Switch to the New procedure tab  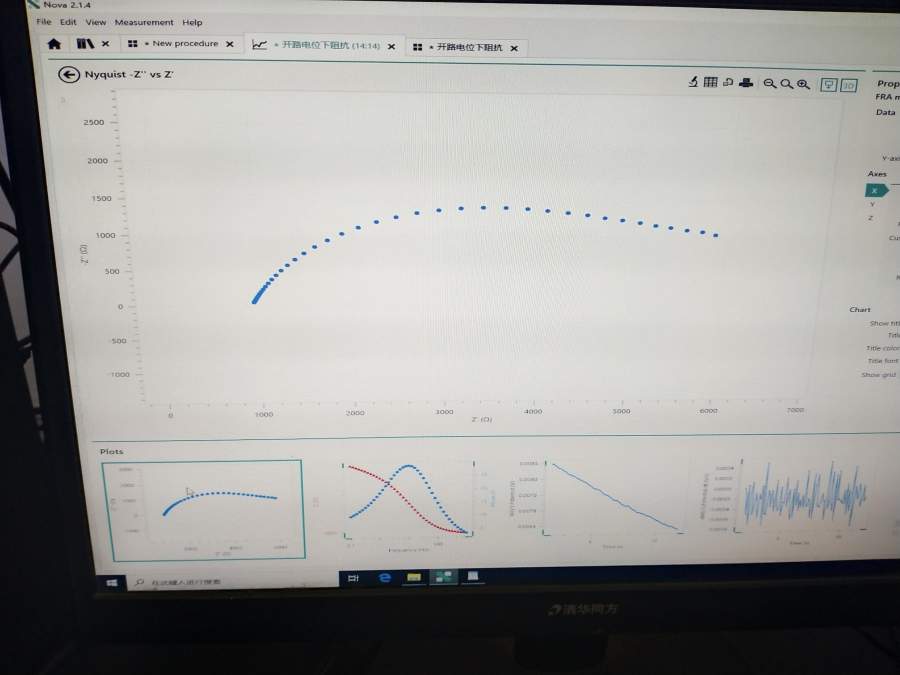(181, 44)
